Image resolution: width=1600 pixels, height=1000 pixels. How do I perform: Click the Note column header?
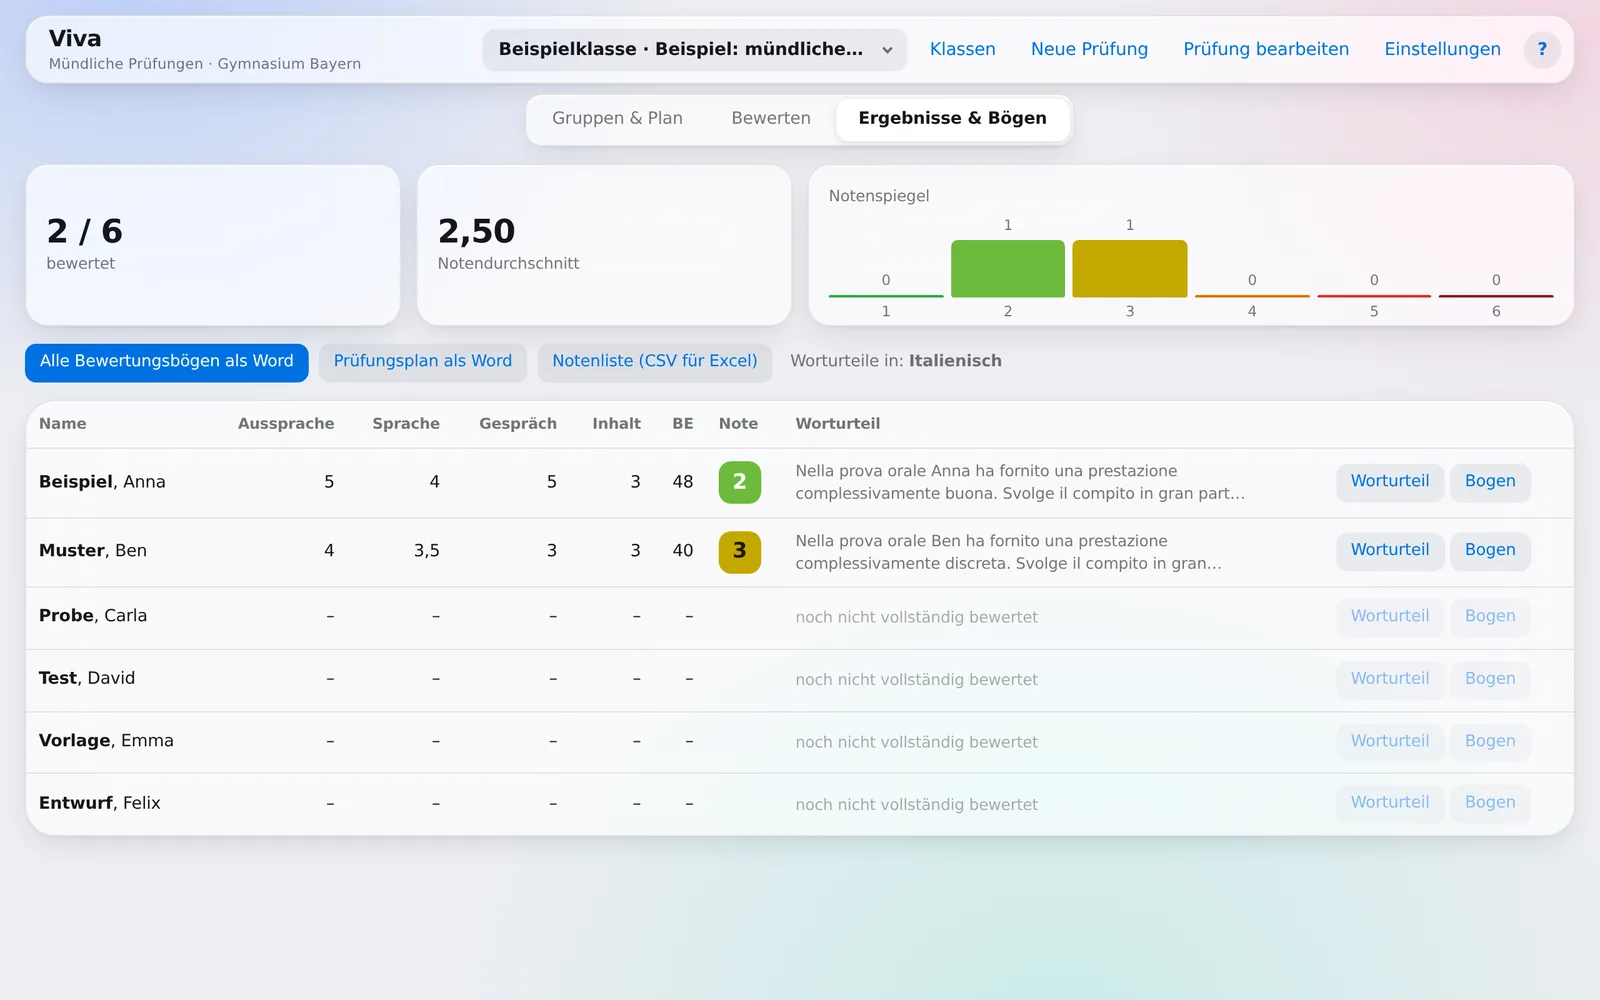(x=738, y=424)
